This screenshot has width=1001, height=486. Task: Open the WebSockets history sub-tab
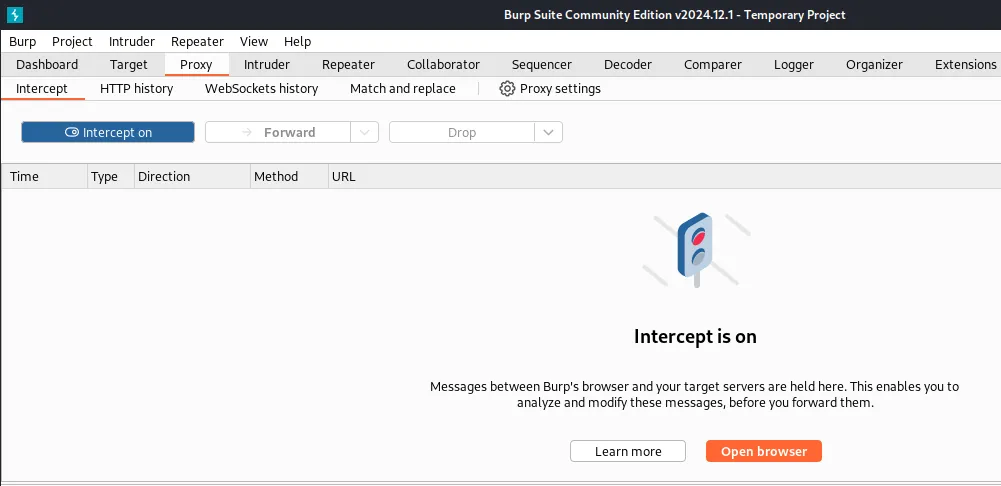261,89
